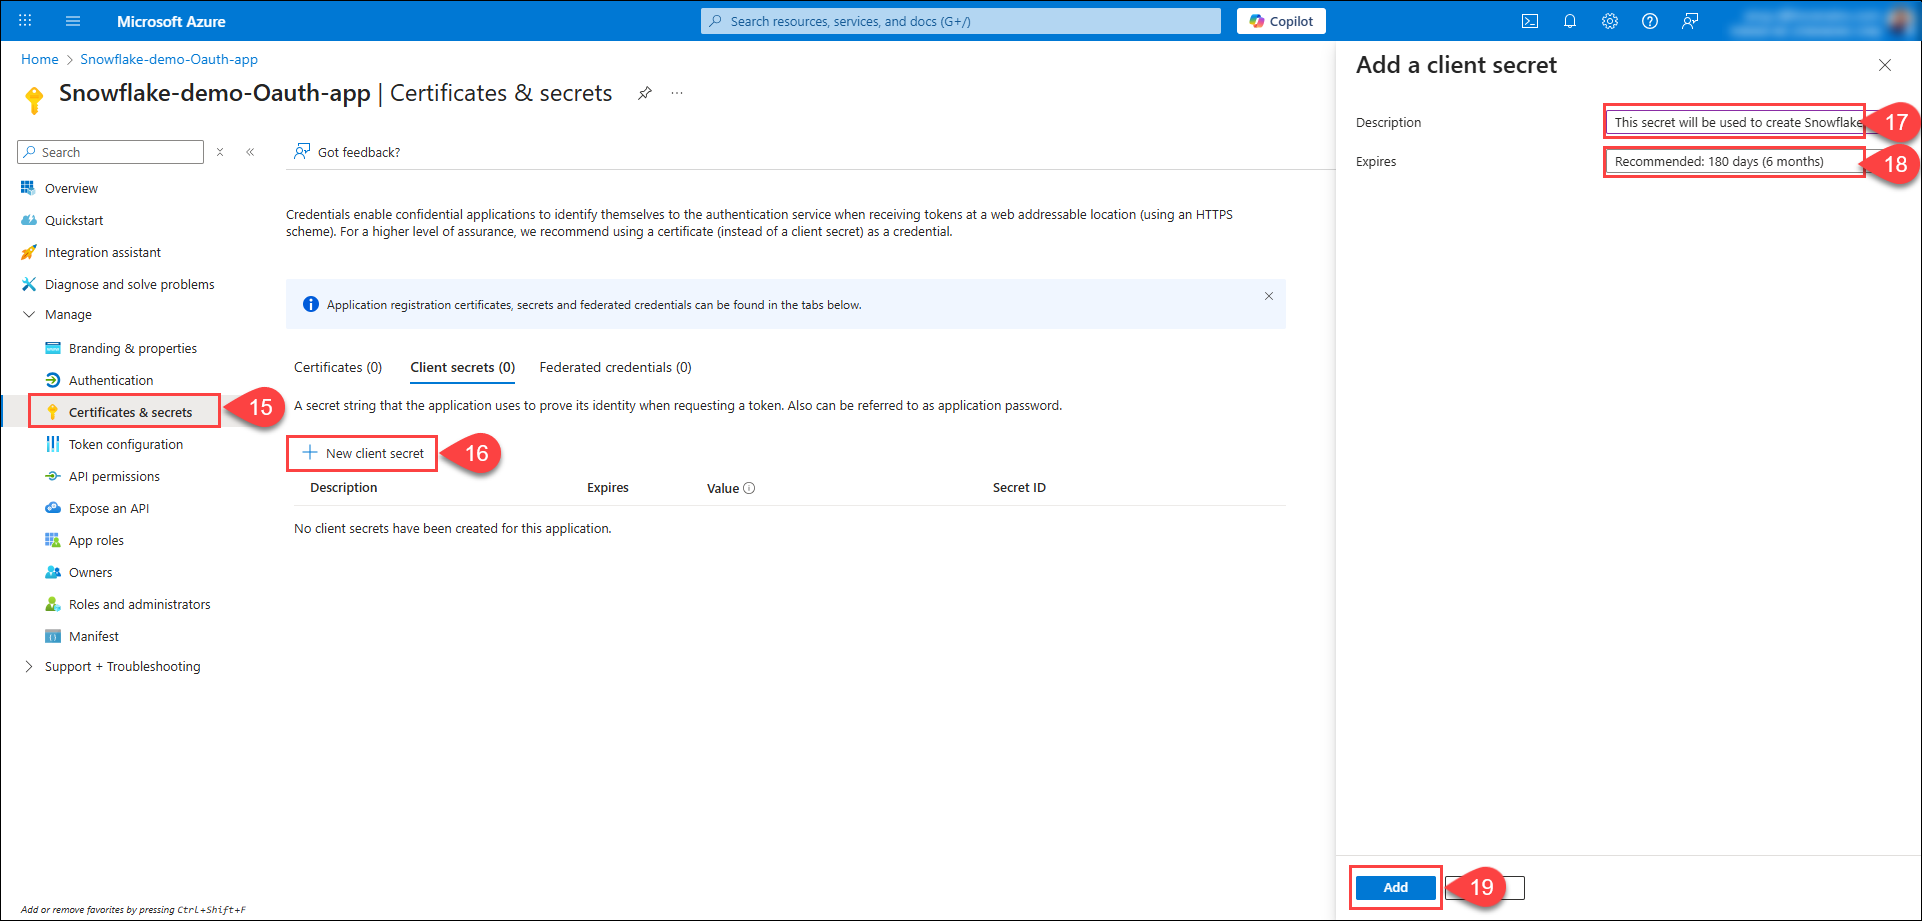Dismiss the information banner
Viewport: 1922px width, 921px height.
coord(1268,296)
